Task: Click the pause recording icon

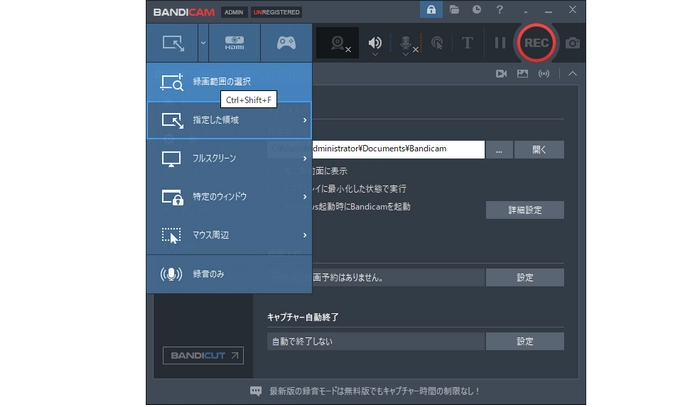Action: [x=500, y=43]
